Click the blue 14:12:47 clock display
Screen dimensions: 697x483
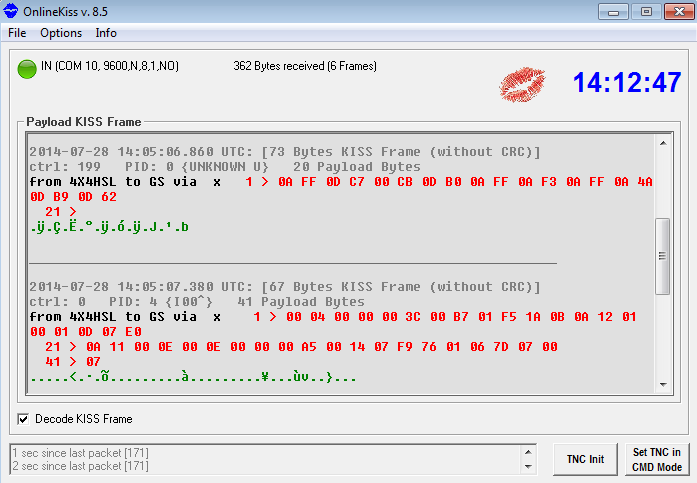tap(627, 83)
